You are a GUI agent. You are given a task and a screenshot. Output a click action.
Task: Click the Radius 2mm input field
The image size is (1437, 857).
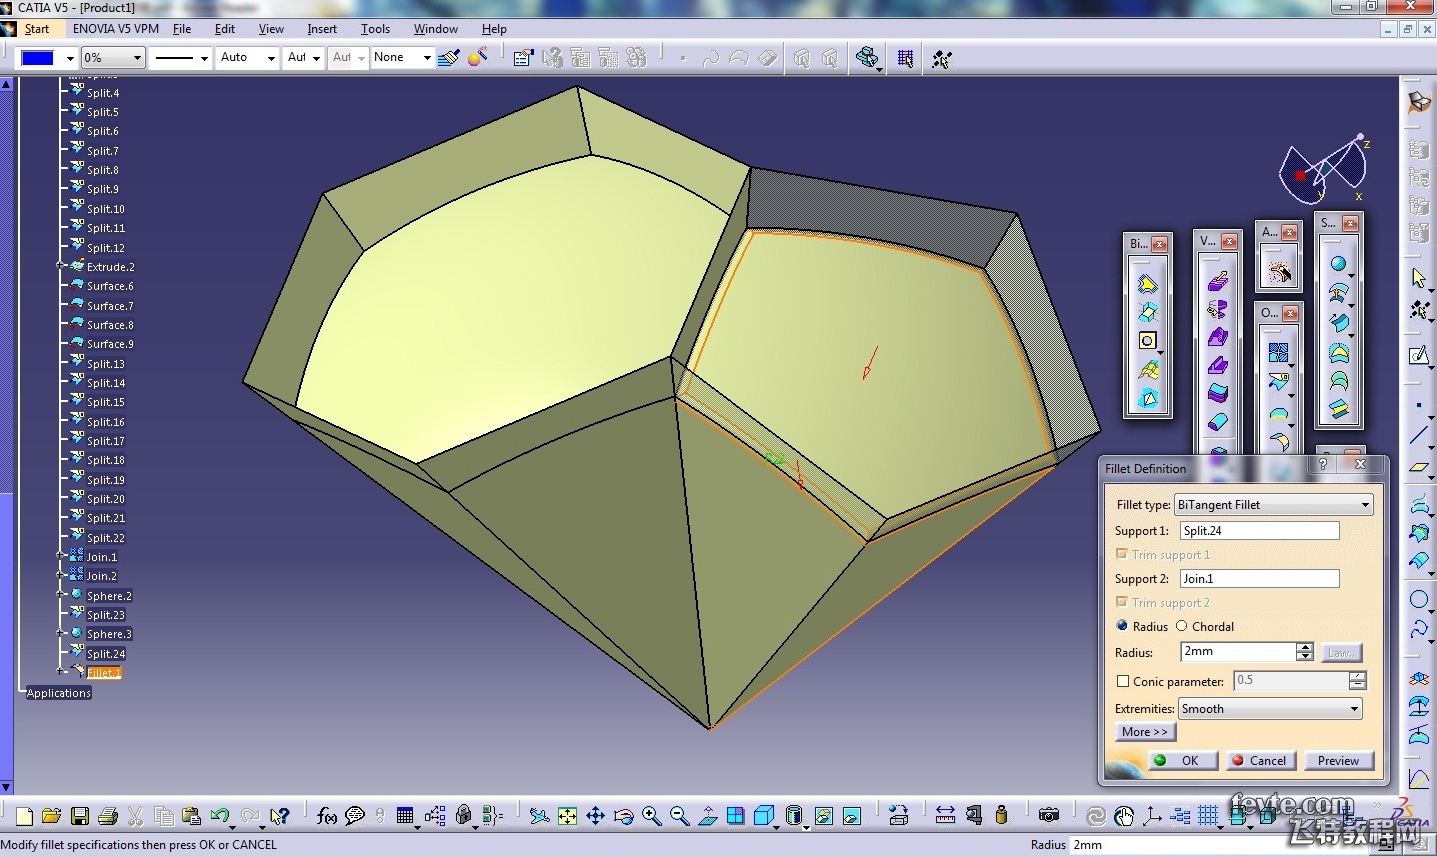click(x=1238, y=652)
